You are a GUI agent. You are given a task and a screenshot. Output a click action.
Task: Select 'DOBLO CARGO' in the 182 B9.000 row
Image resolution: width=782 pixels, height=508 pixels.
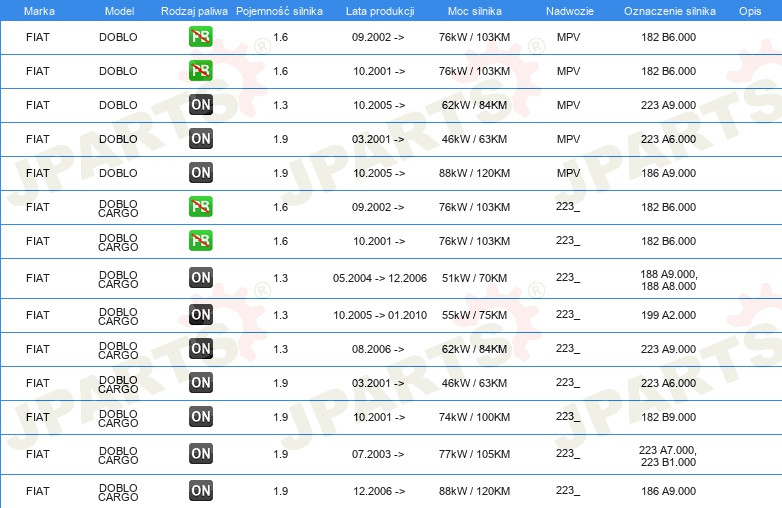pos(118,418)
